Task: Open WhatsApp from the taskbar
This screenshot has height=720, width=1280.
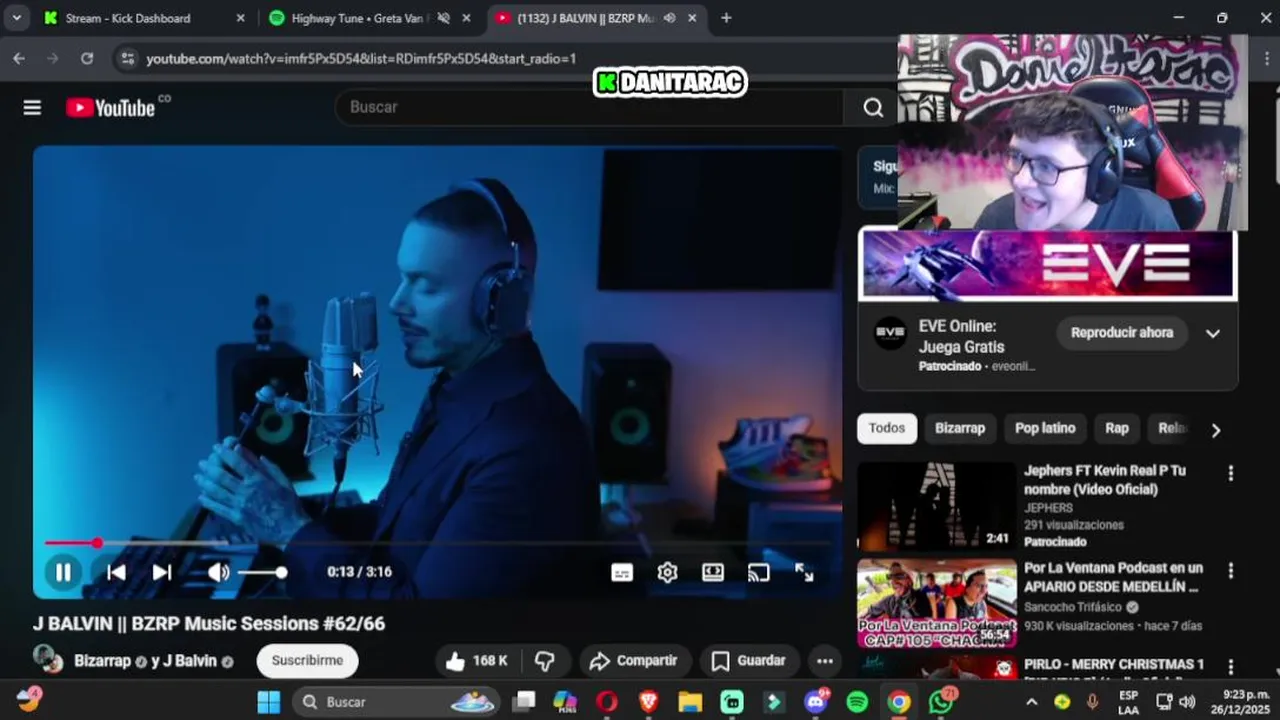Action: tap(941, 702)
